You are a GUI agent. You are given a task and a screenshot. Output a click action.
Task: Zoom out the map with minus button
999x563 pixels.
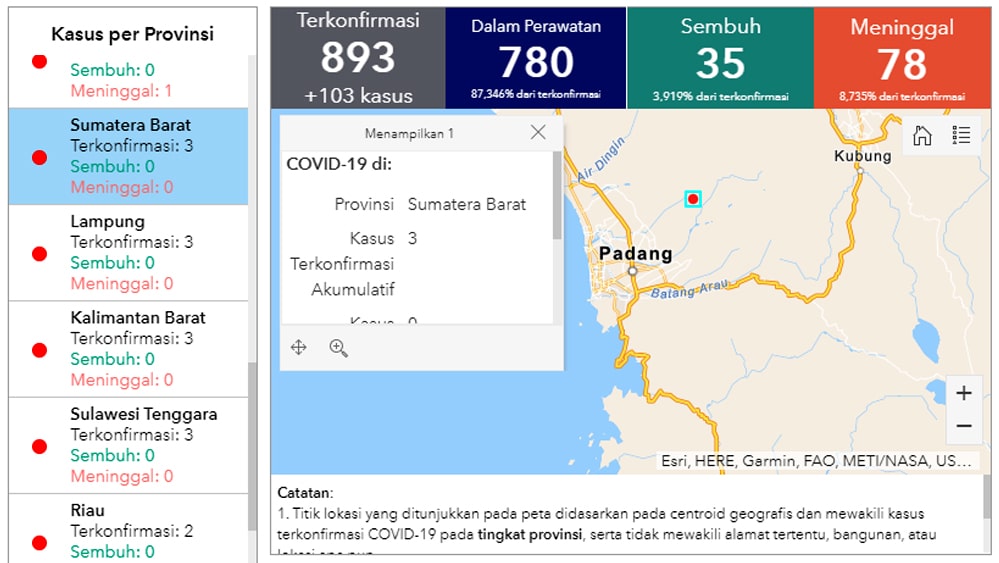(963, 426)
